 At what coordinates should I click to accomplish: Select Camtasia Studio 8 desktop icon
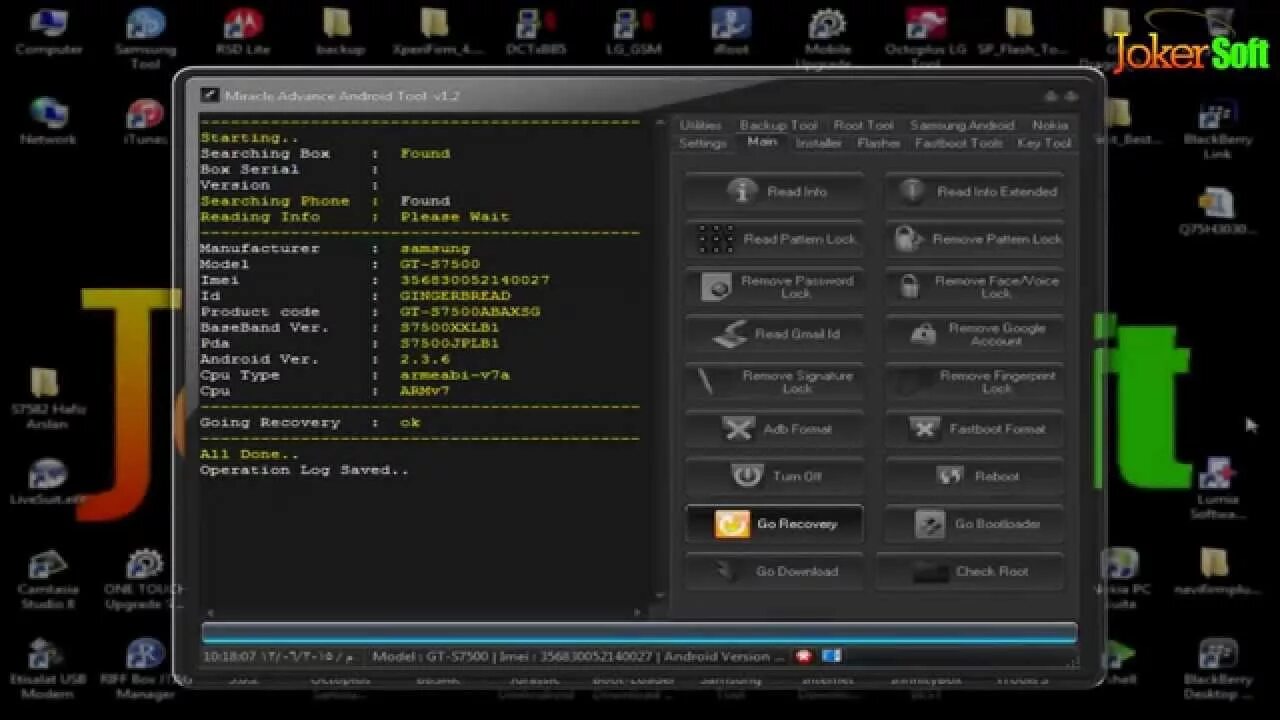point(48,579)
